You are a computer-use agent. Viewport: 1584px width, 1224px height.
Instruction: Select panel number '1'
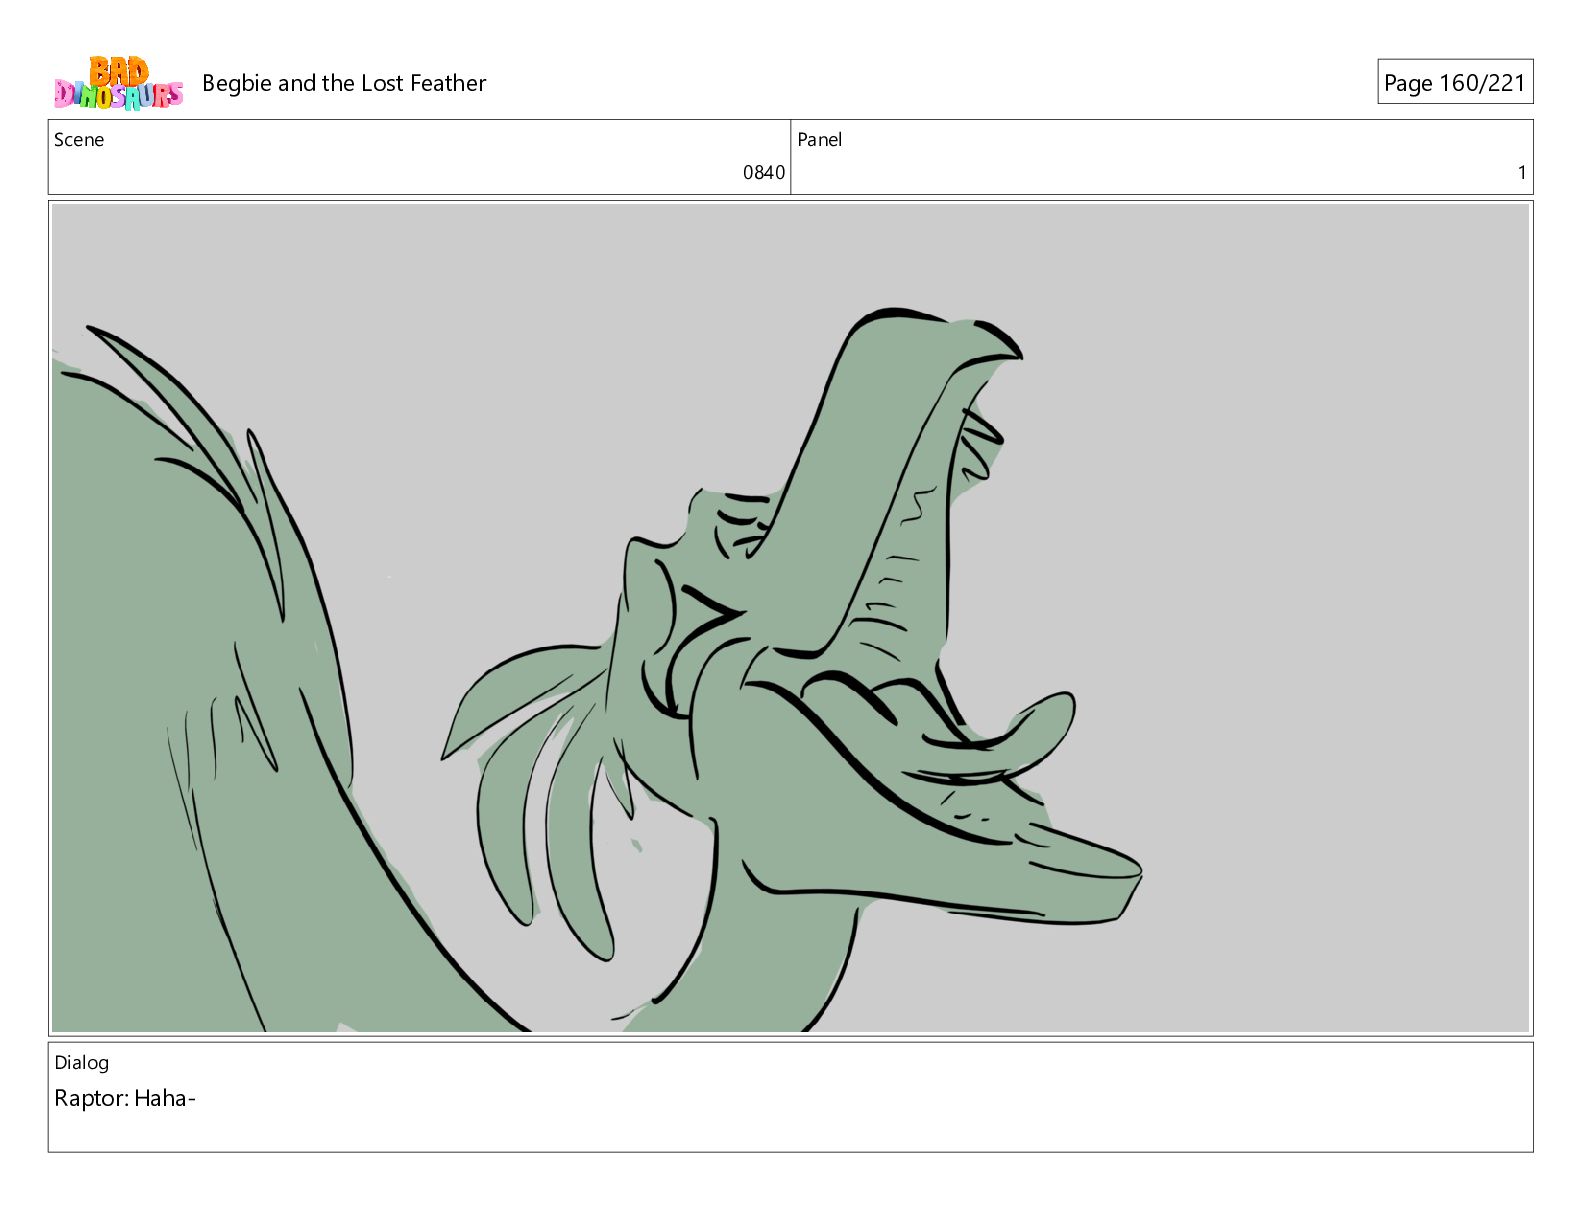pos(1522,172)
